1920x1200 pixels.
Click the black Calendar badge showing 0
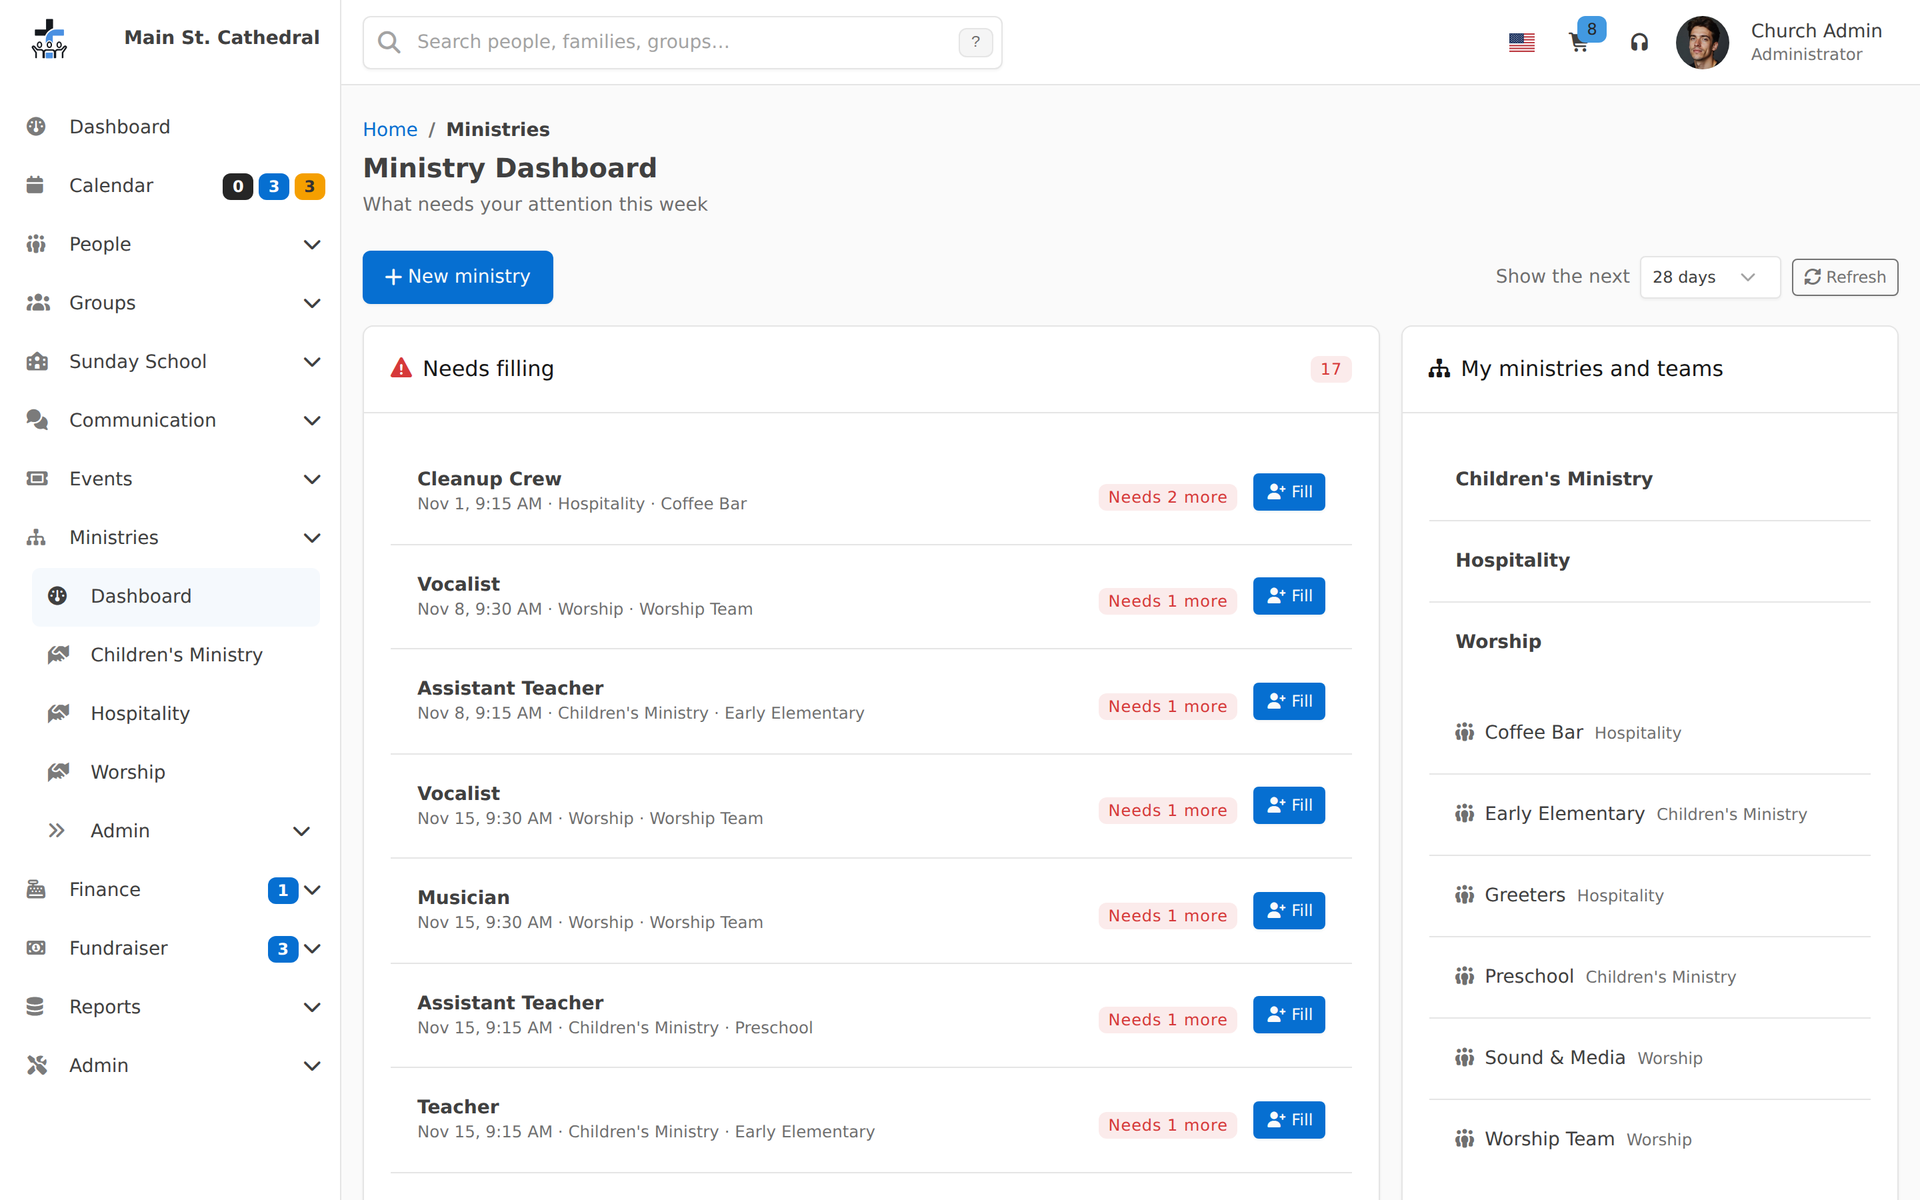pos(237,187)
